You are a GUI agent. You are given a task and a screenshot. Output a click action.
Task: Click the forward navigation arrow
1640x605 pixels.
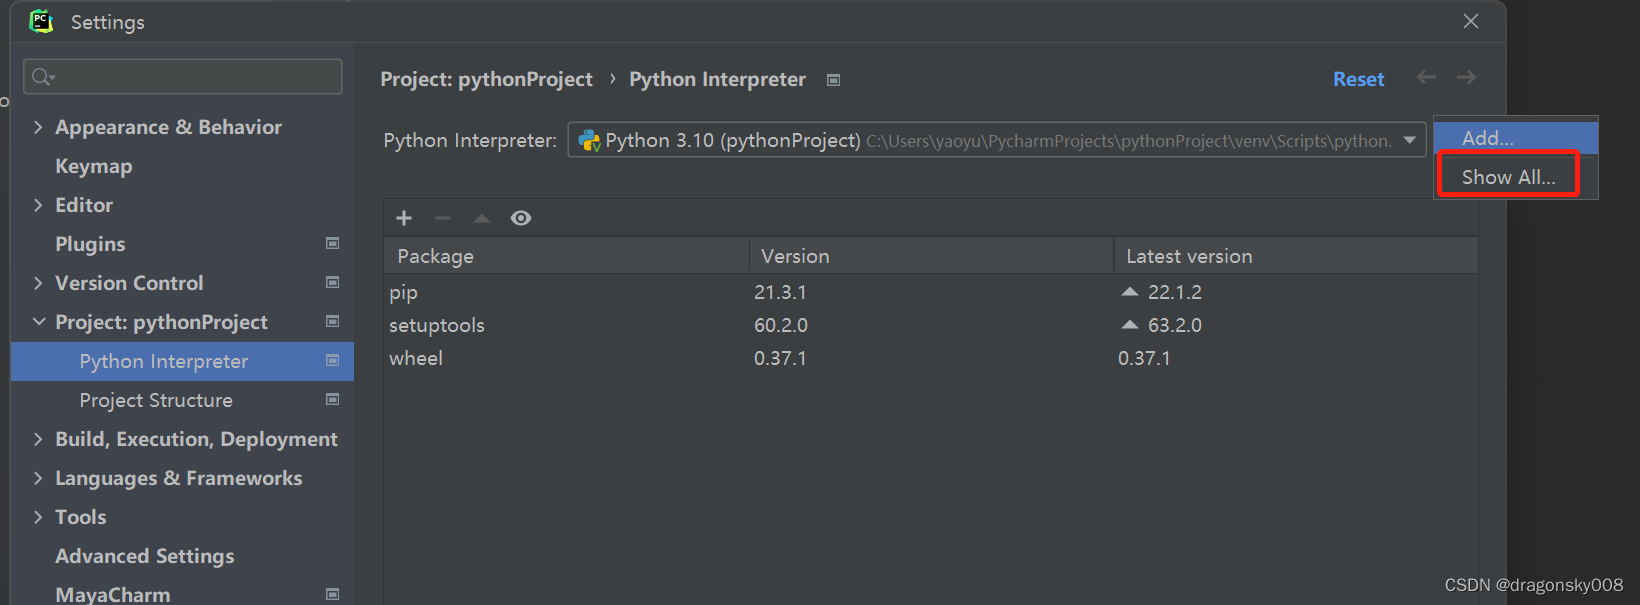pyautogui.click(x=1466, y=78)
